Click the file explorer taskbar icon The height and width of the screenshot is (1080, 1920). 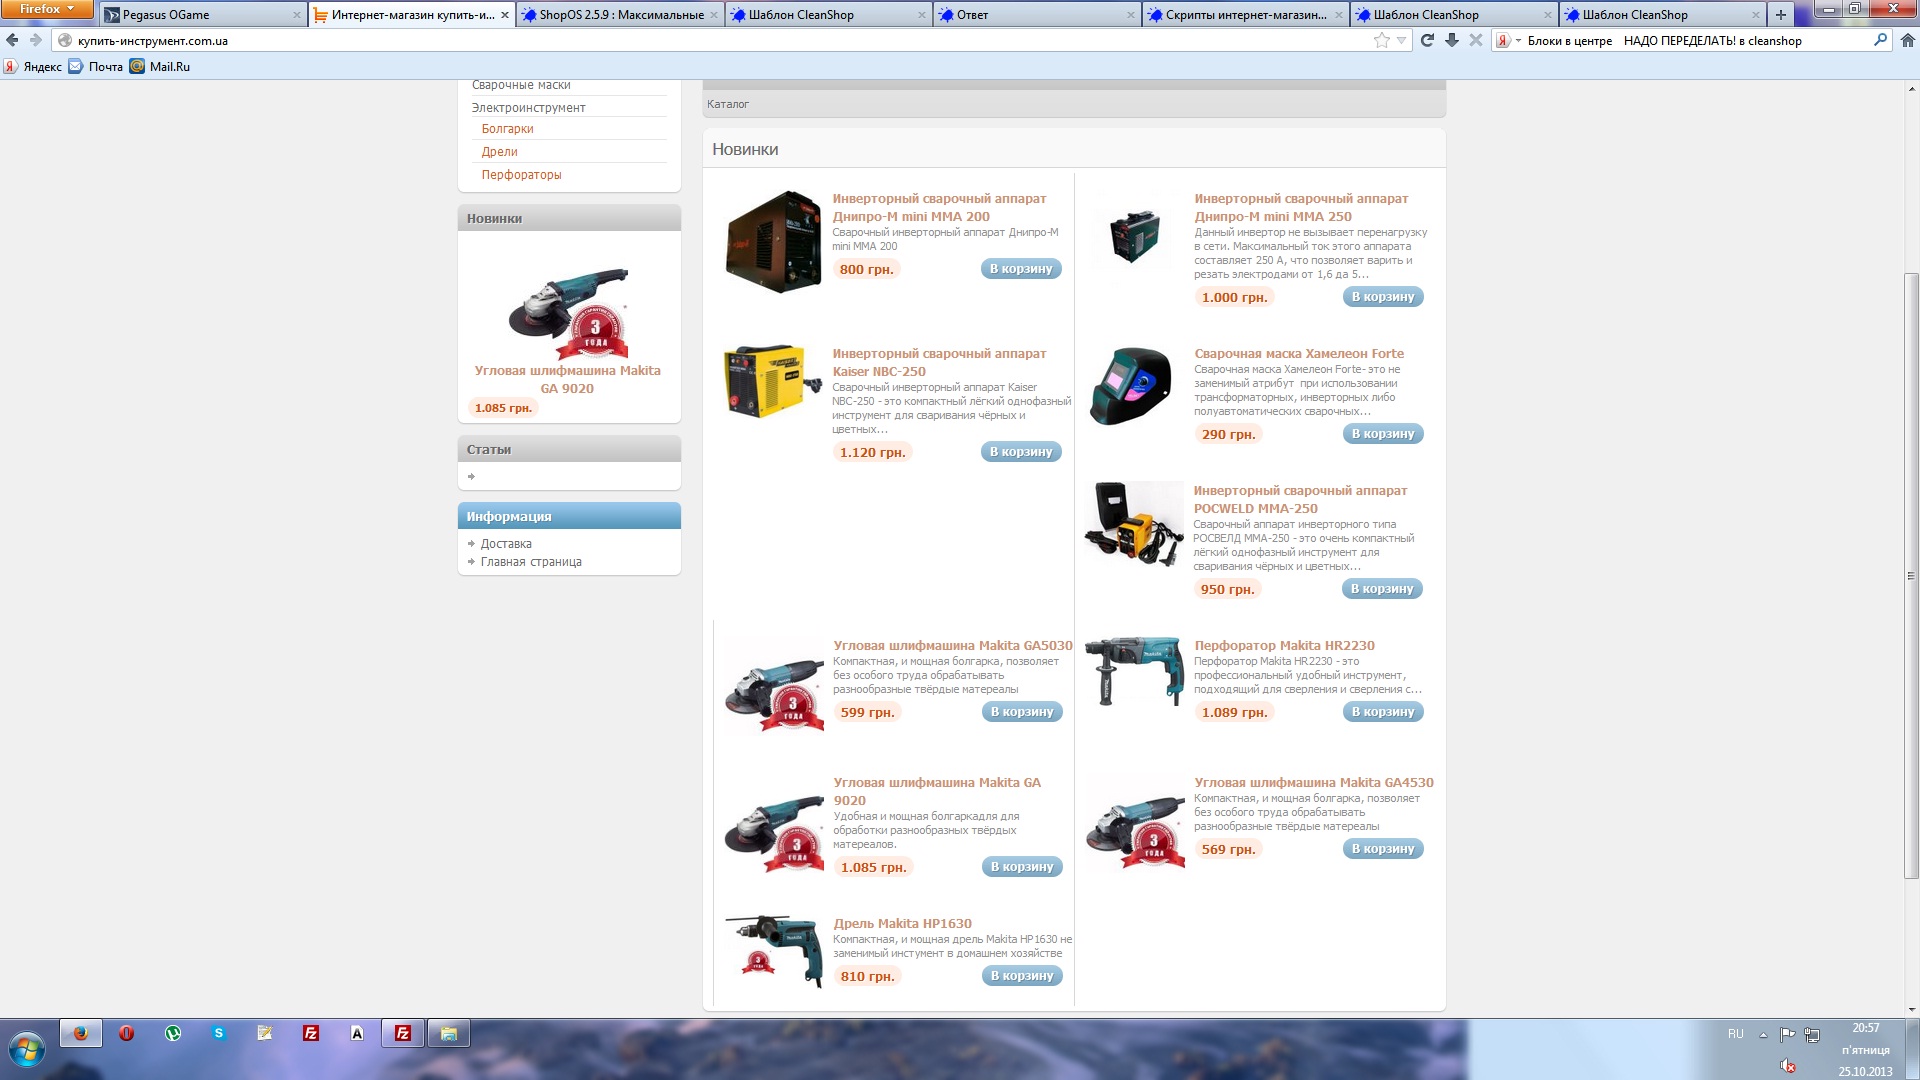(x=449, y=1033)
